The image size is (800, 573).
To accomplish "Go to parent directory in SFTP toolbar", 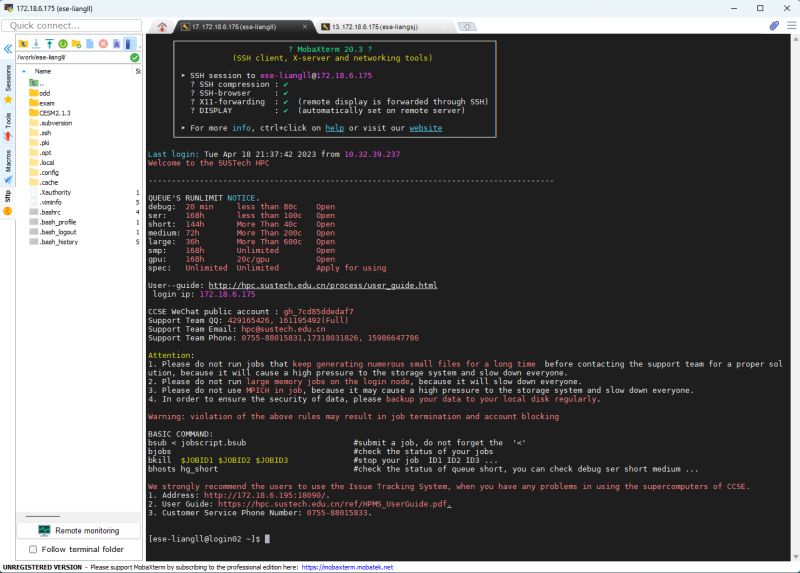I will click(x=23, y=44).
